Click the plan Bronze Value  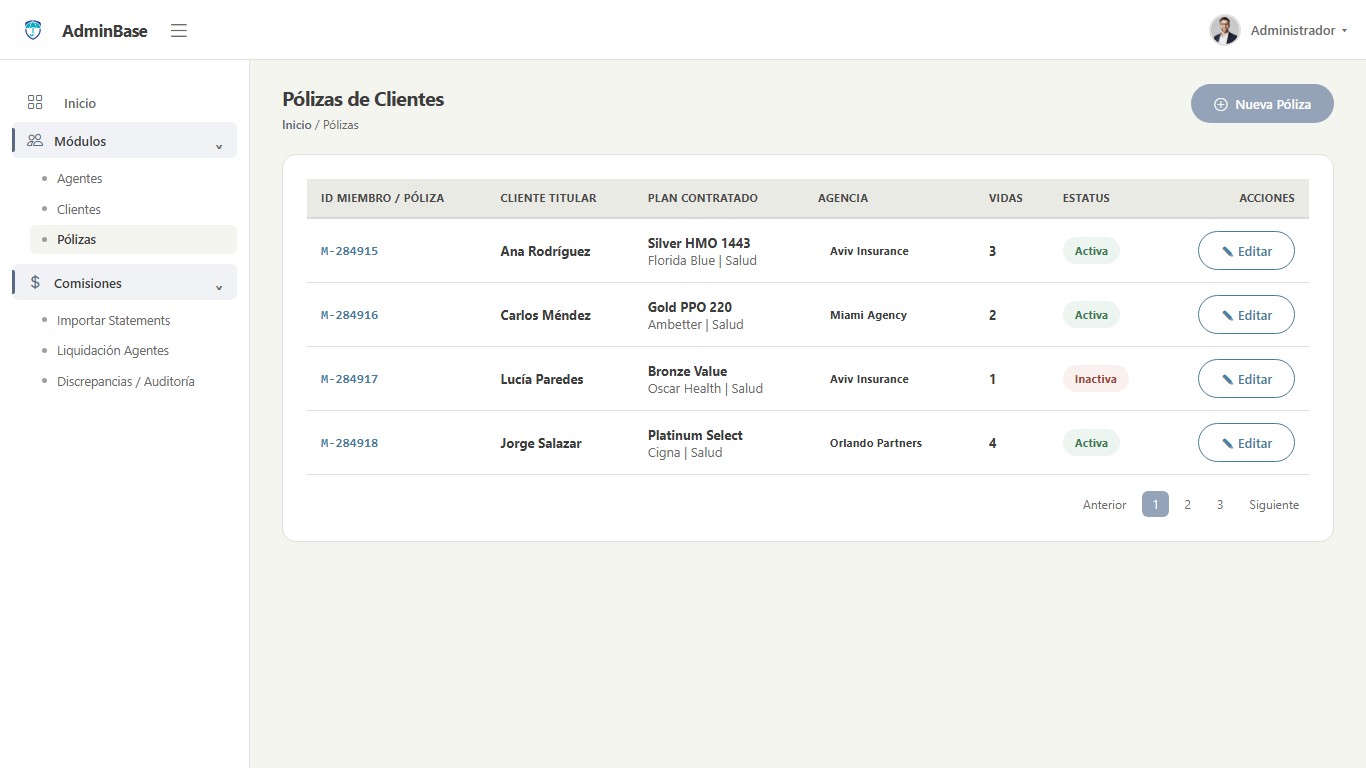pyautogui.click(x=687, y=371)
